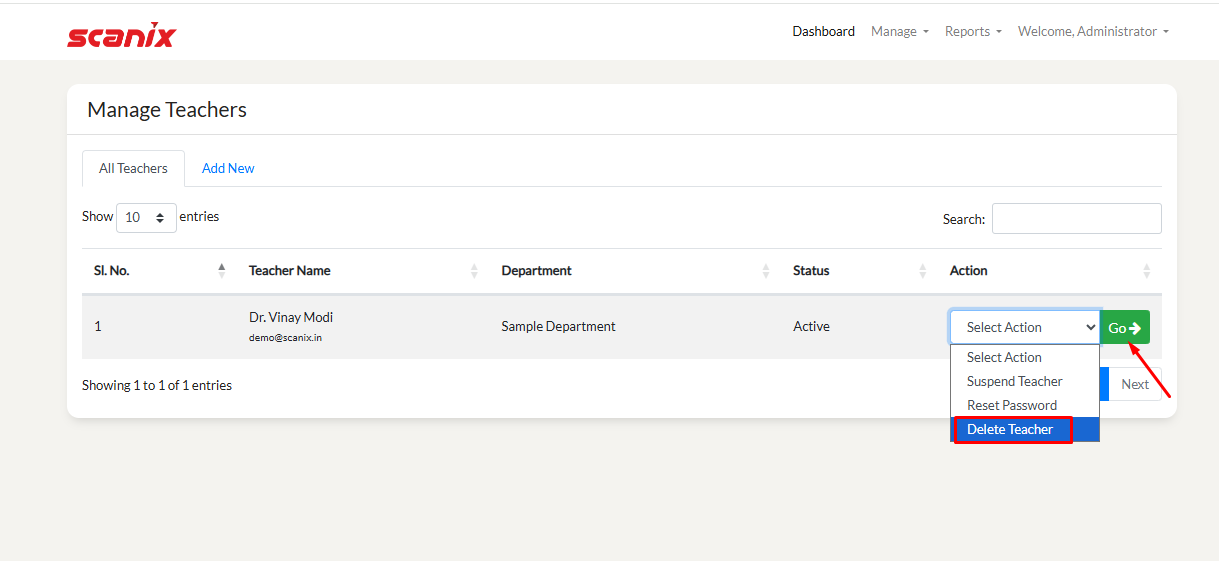The width and height of the screenshot is (1219, 561).
Task: Sort Action column using sort icon
Action: (1146, 271)
